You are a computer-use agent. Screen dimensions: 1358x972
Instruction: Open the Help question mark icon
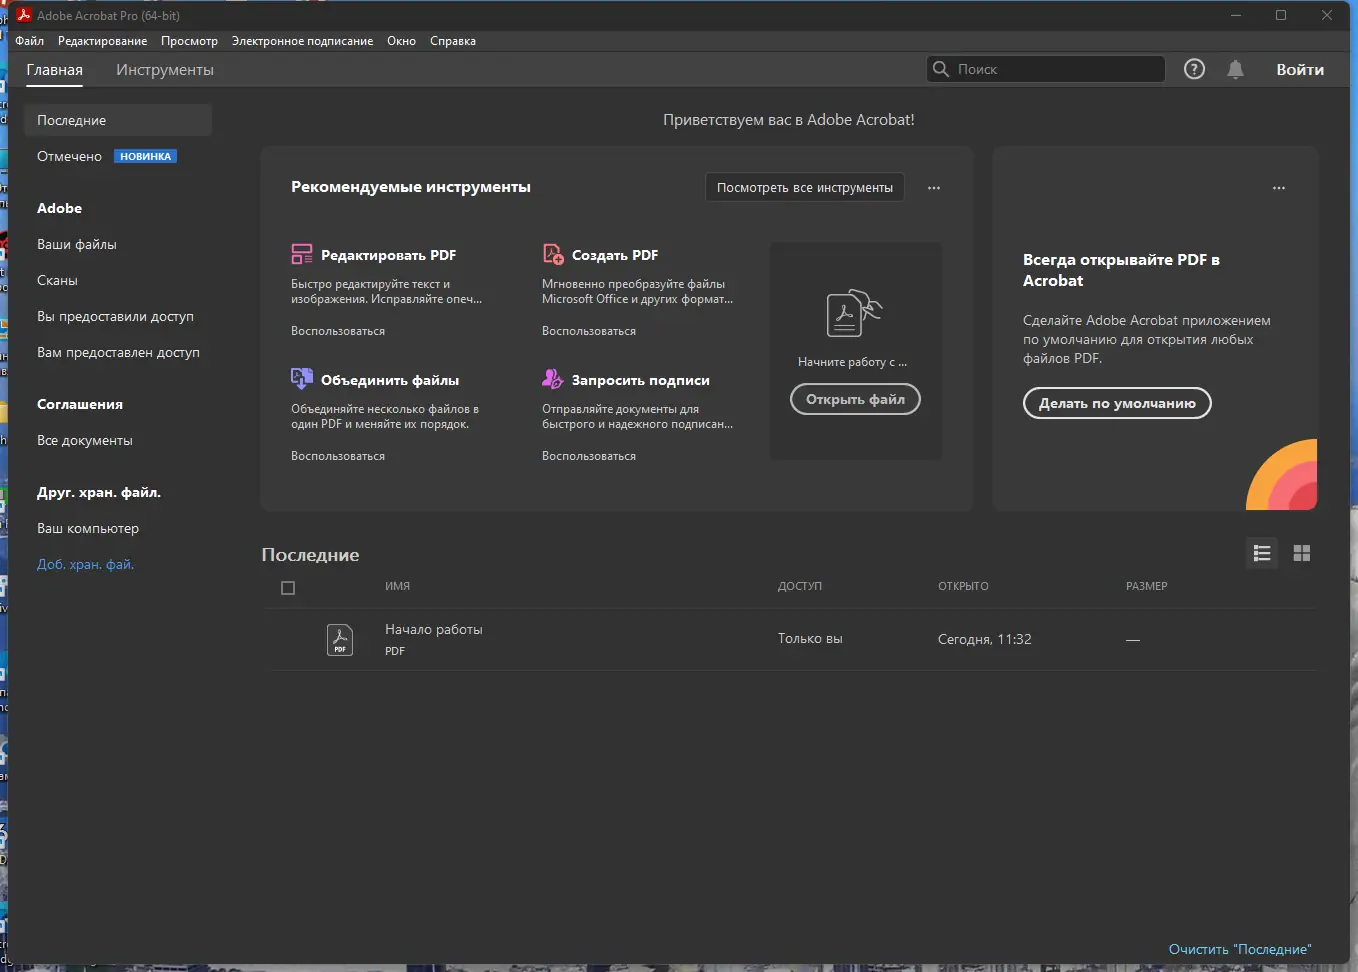click(x=1194, y=69)
